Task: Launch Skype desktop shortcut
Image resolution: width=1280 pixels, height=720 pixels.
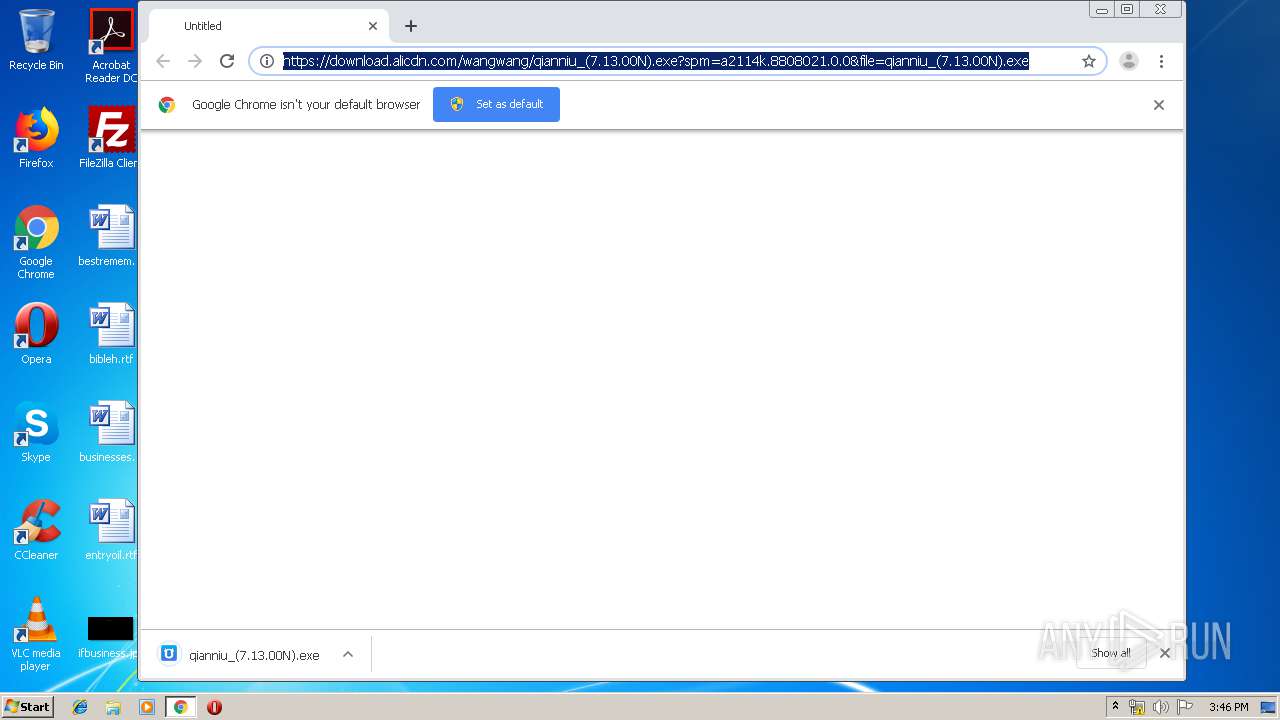Action: (x=36, y=432)
